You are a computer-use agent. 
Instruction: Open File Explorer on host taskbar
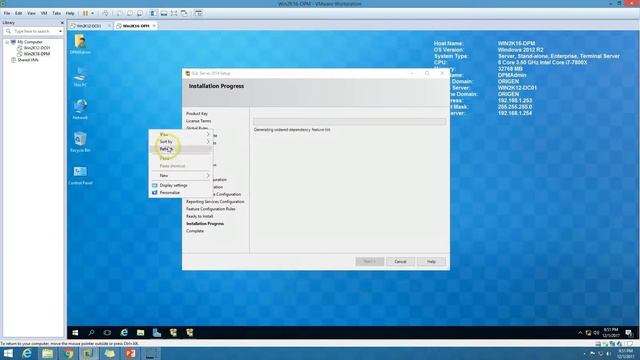tap(48, 353)
